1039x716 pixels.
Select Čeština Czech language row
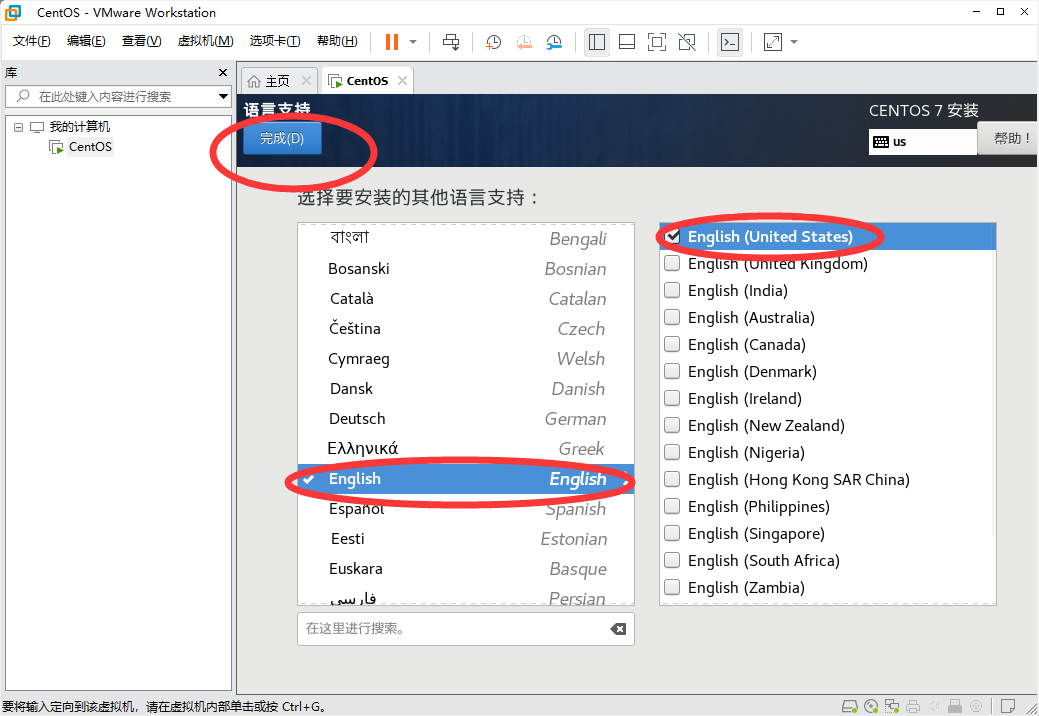click(x=466, y=329)
